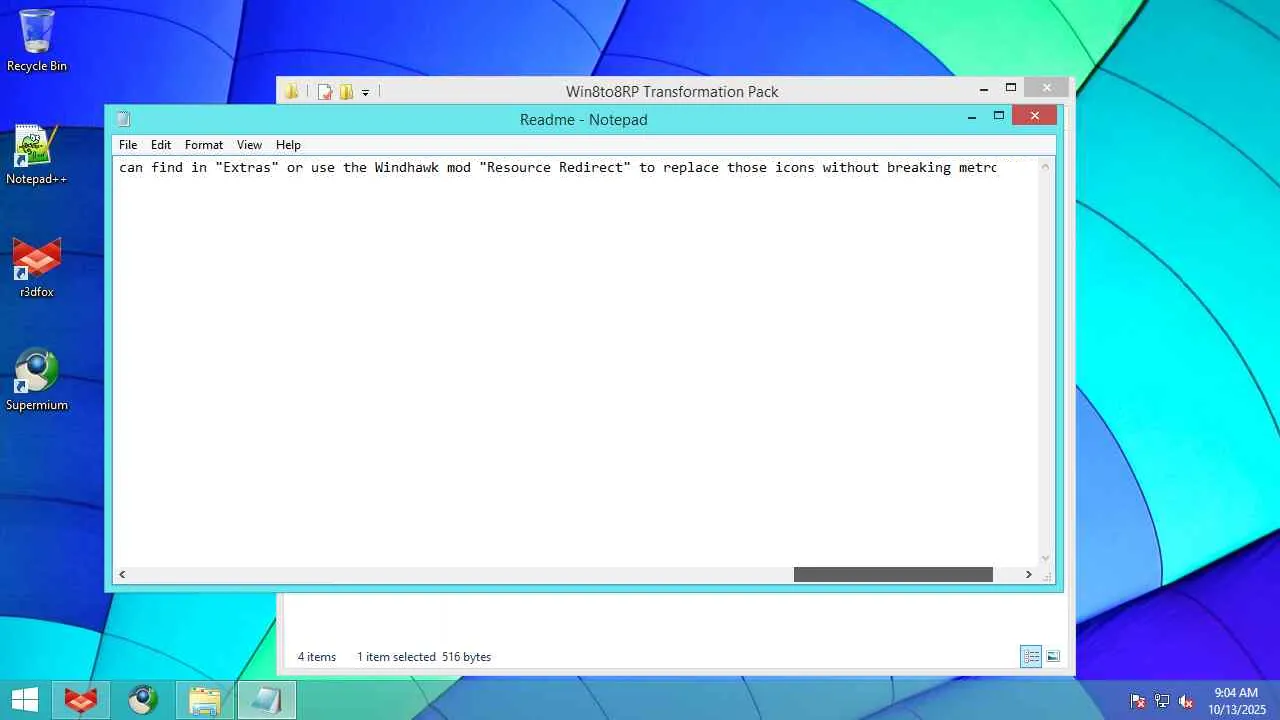
Task: Open the network icon in system tray
Action: click(x=1162, y=701)
